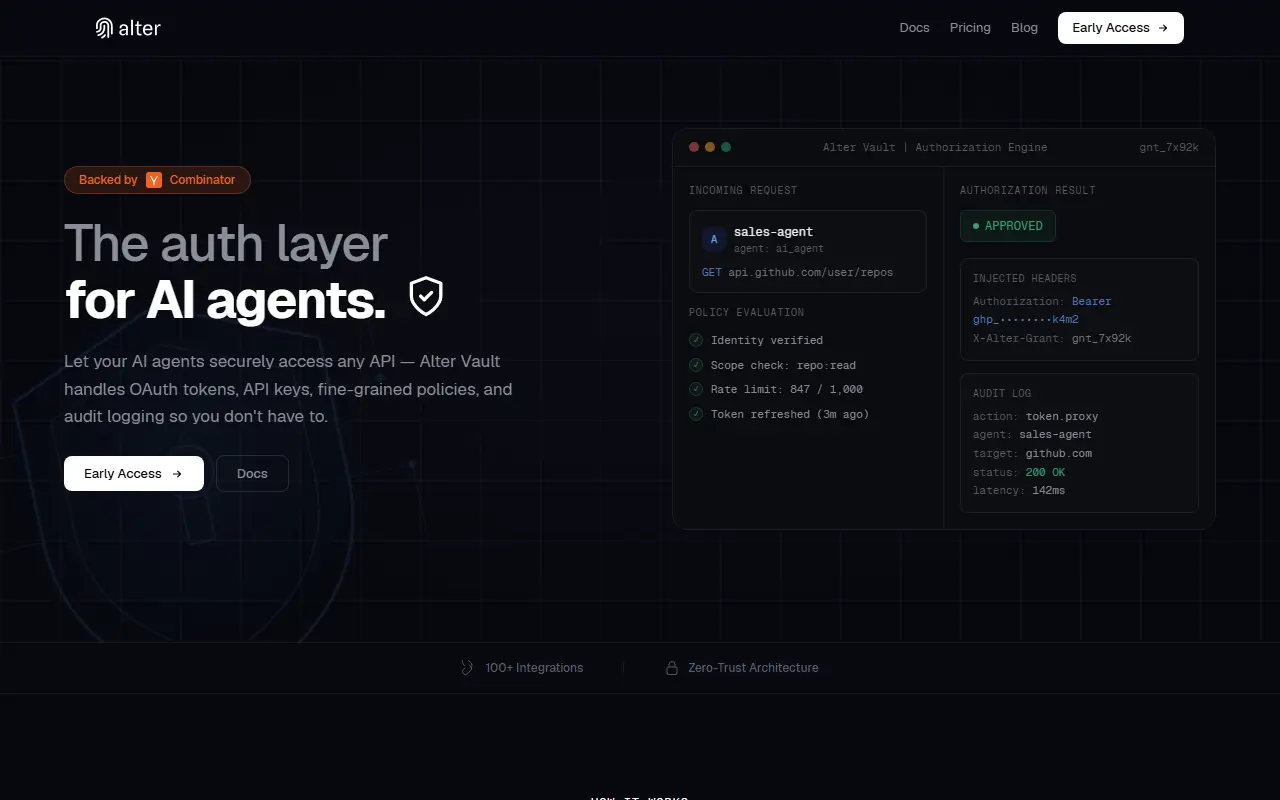Click the 'Authorization: Bearer' header line

click(x=1042, y=301)
